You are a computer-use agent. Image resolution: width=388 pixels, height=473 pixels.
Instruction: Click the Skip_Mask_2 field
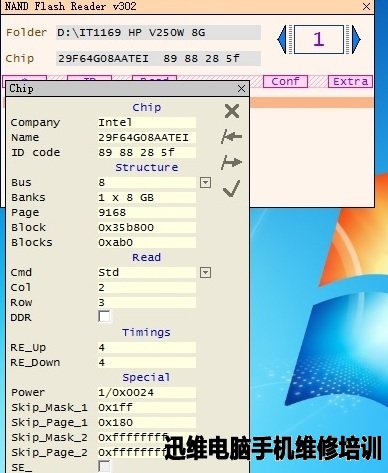pyautogui.click(x=147, y=437)
